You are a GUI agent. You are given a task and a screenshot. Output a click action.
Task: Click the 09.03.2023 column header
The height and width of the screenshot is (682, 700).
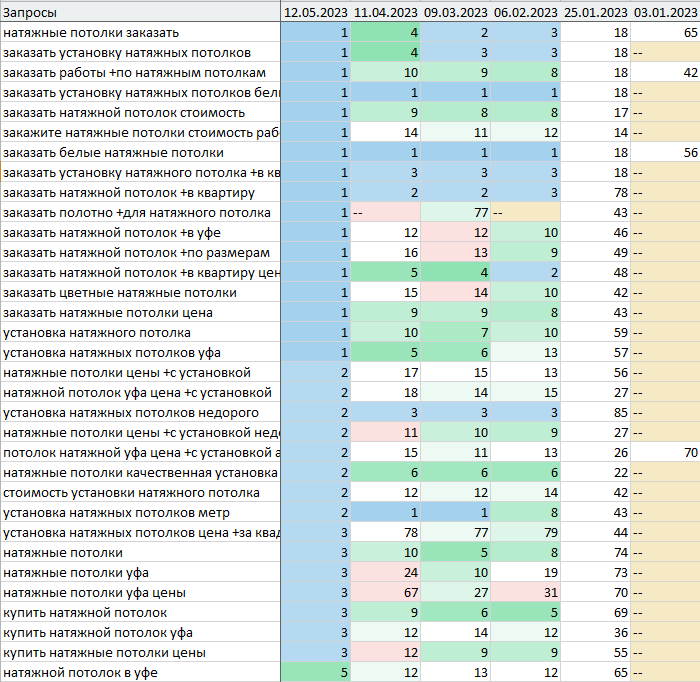(456, 12)
